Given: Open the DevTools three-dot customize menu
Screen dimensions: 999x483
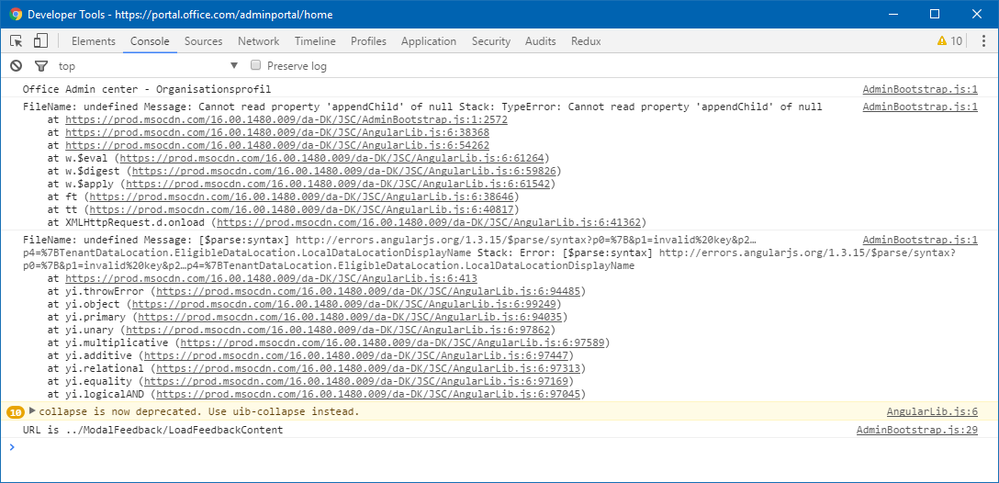Looking at the screenshot, I should (984, 41).
